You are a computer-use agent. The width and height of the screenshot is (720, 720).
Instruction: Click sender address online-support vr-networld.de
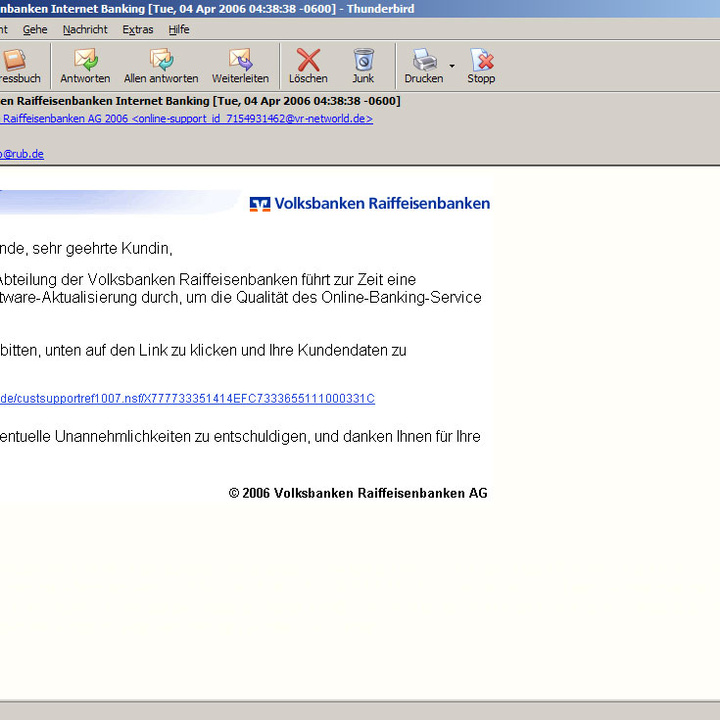(x=186, y=119)
